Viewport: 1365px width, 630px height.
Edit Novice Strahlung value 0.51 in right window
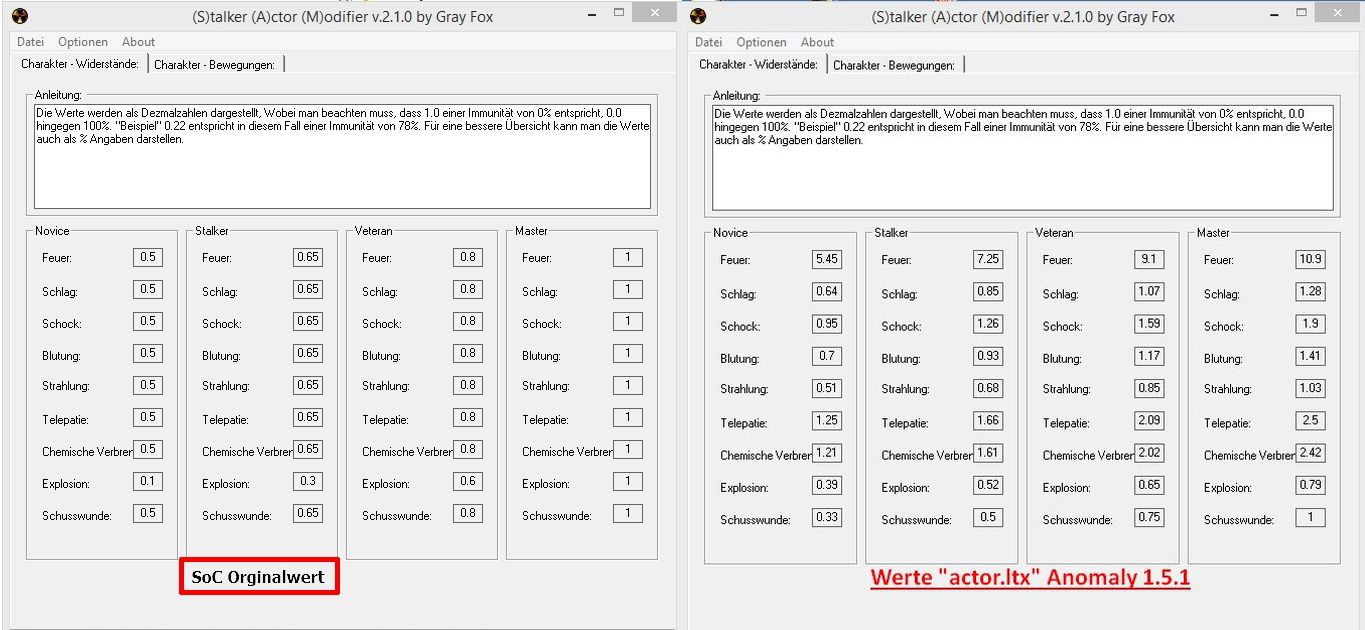(827, 388)
